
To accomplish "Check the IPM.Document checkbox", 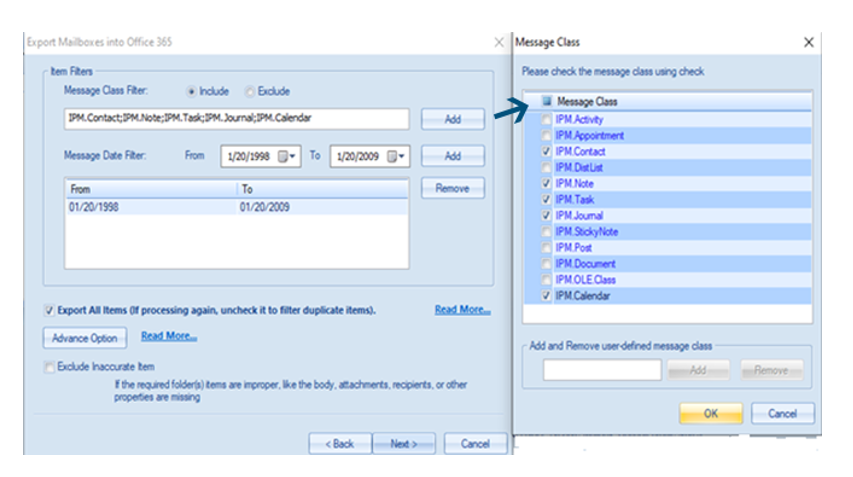I will tap(546, 264).
